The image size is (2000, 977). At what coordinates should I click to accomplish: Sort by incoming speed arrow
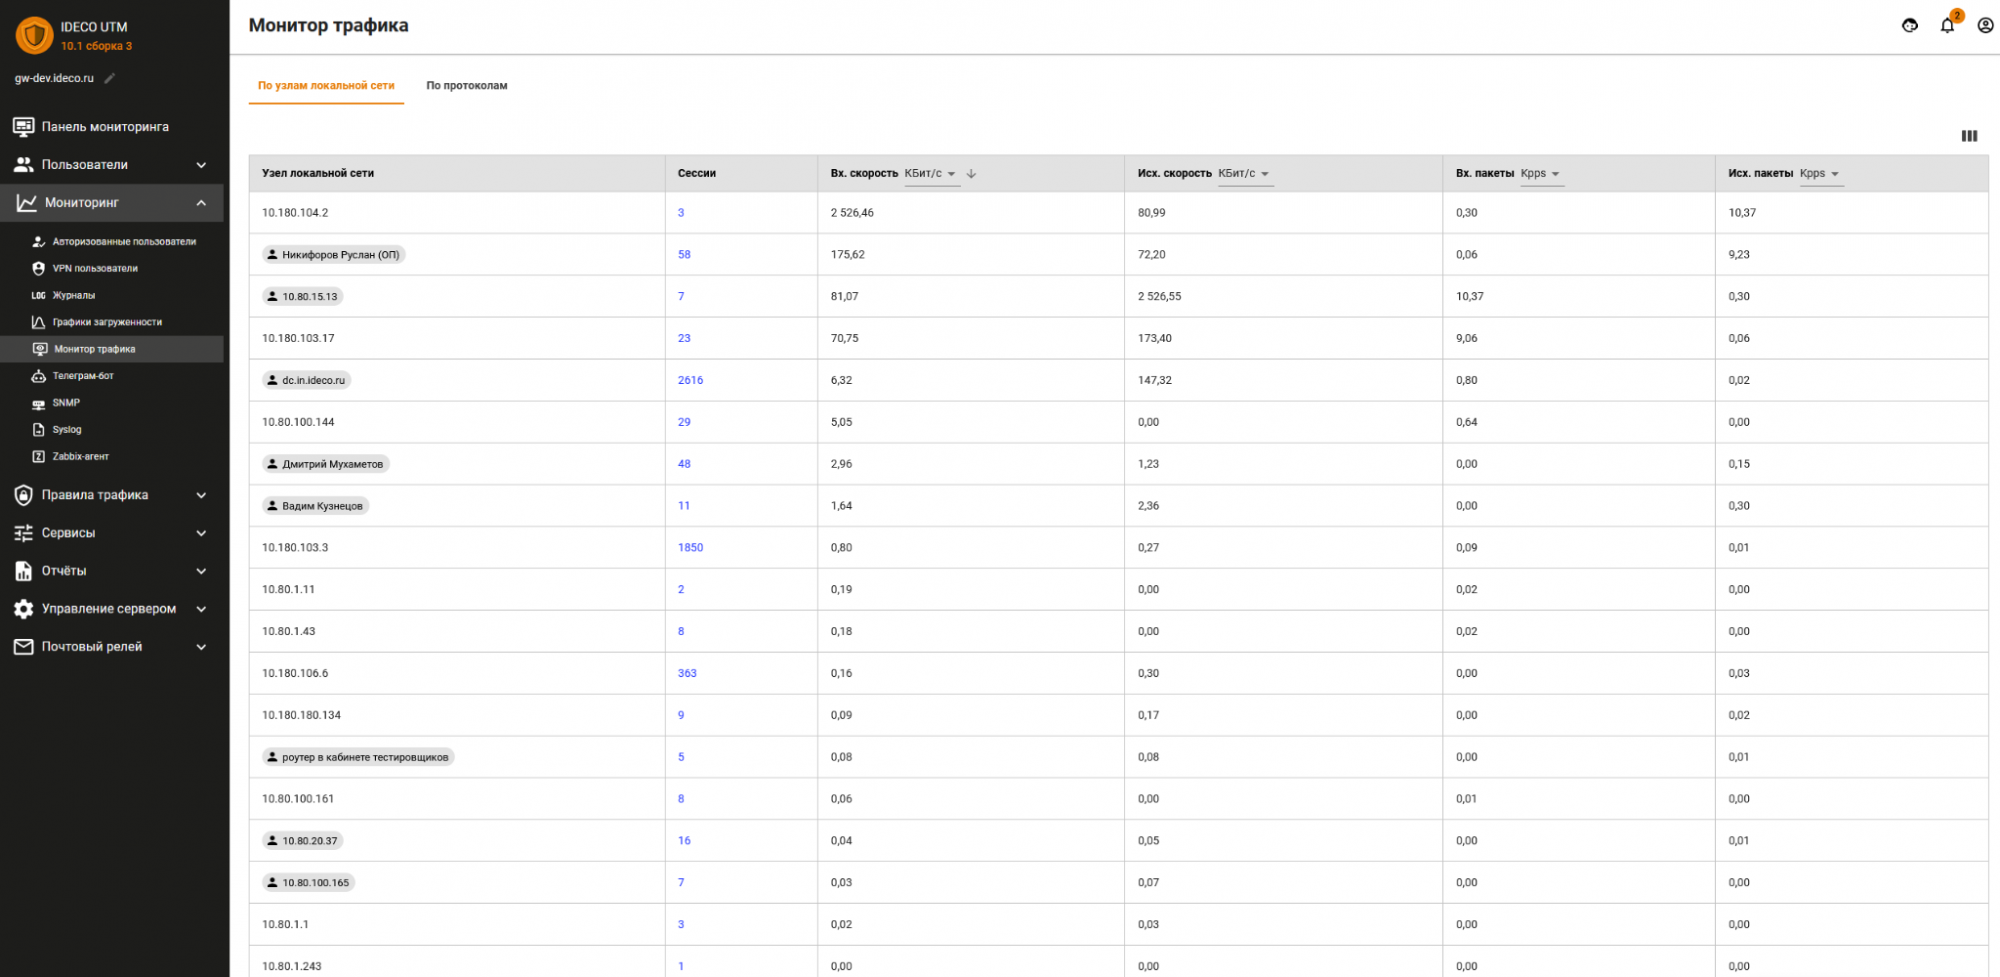971,174
